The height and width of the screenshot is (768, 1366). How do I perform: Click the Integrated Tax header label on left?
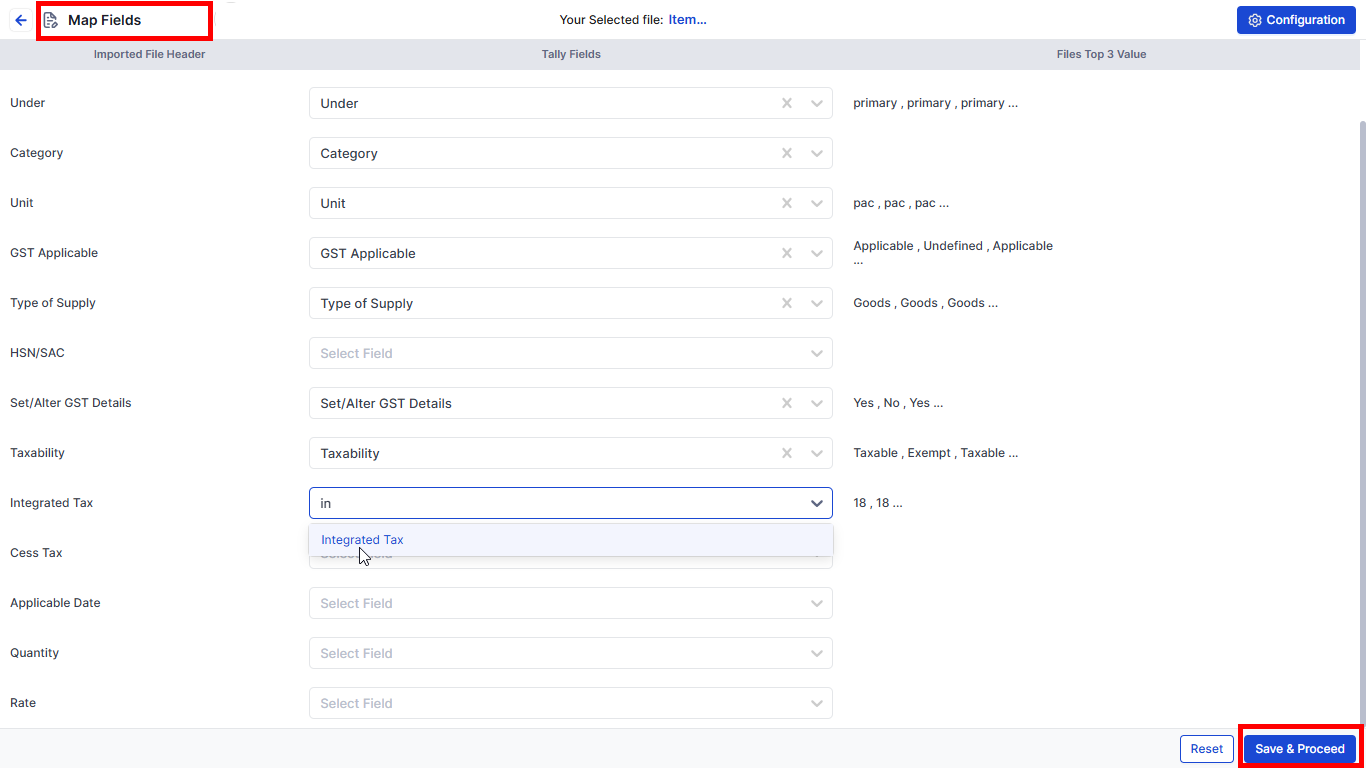click(x=52, y=503)
